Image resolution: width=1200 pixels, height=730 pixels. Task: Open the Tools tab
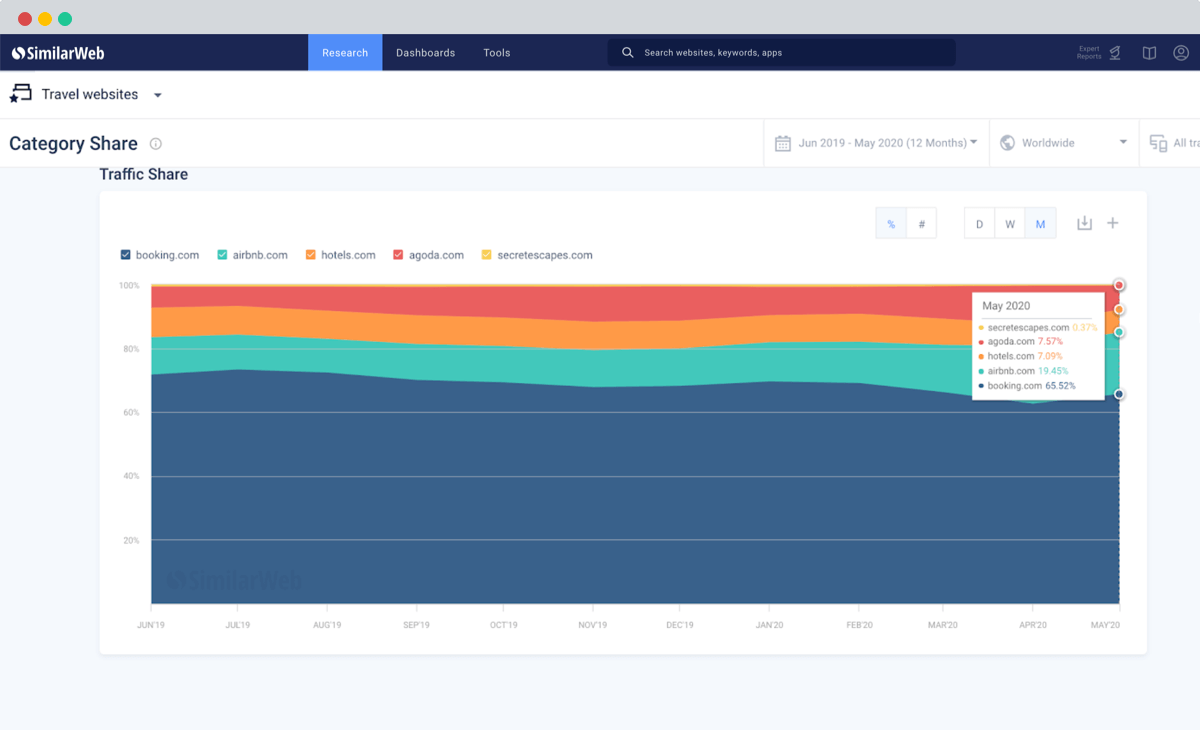(497, 53)
